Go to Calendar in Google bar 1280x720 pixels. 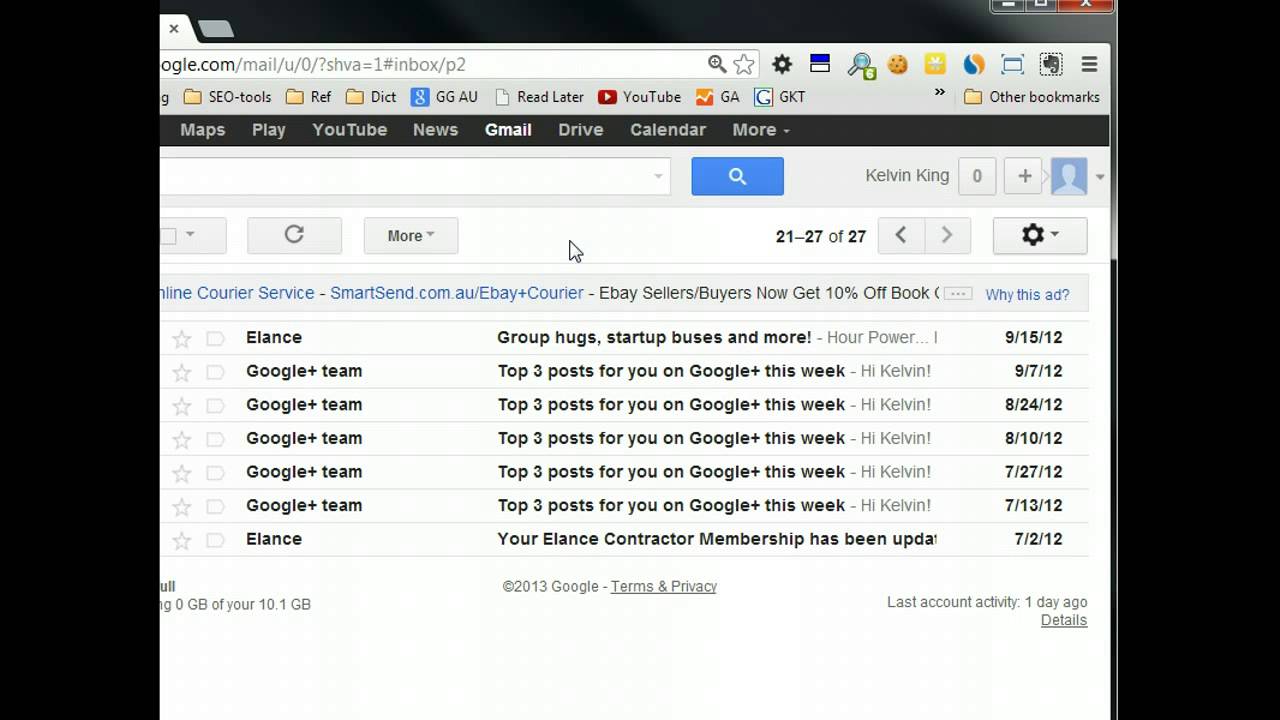[667, 130]
